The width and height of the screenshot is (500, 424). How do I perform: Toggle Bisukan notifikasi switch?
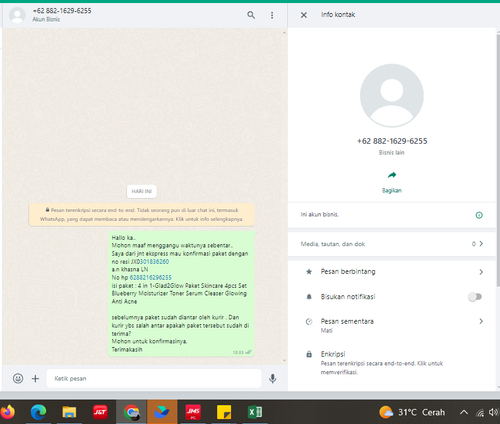coord(475,296)
